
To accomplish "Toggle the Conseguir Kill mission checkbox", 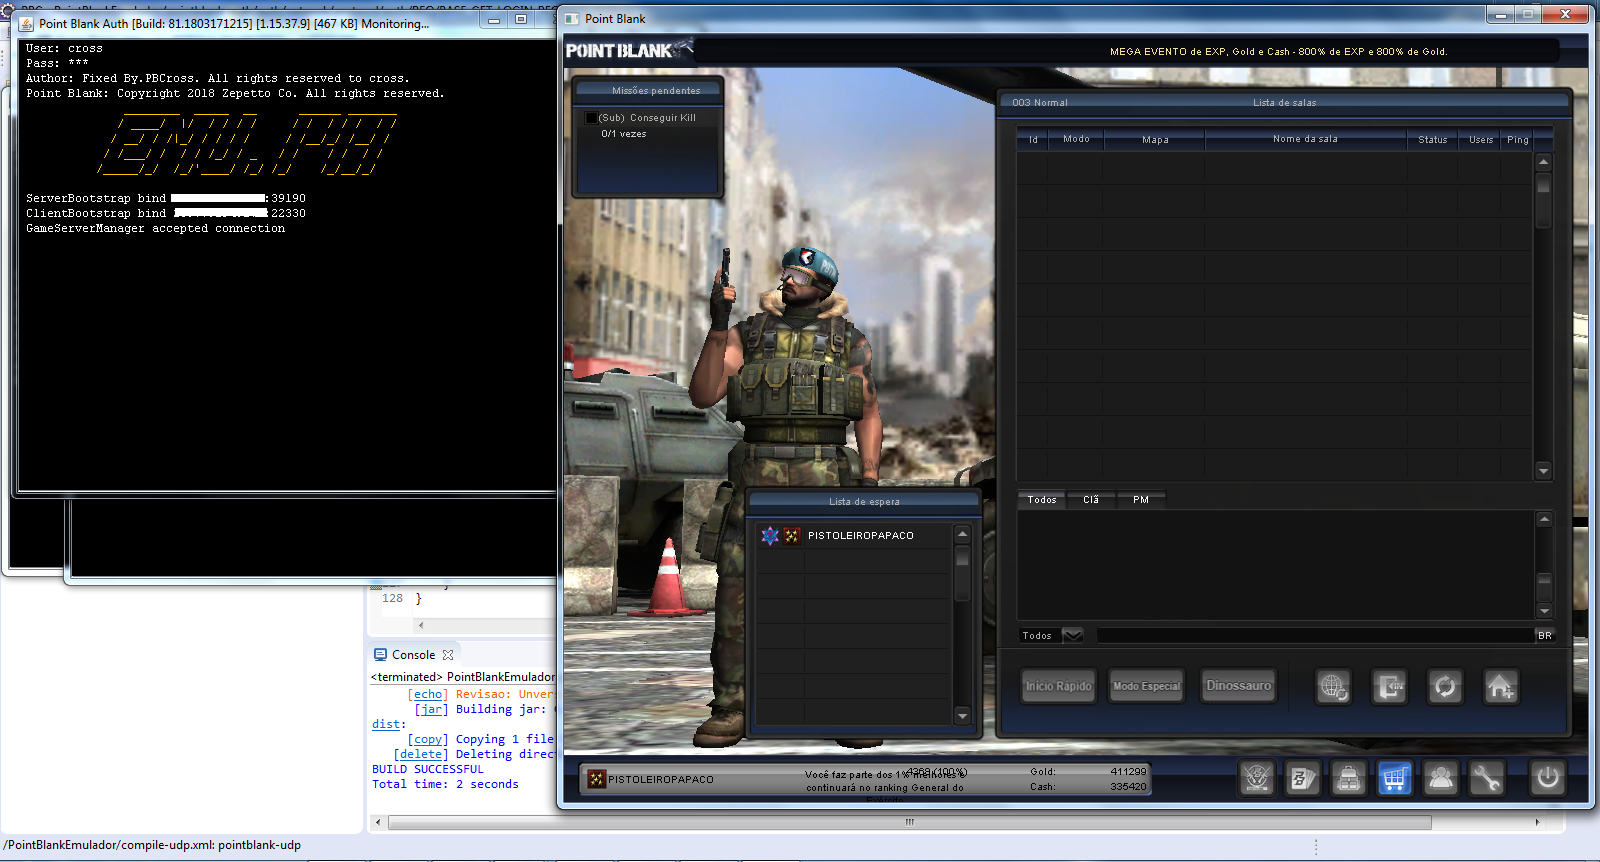I will [591, 118].
